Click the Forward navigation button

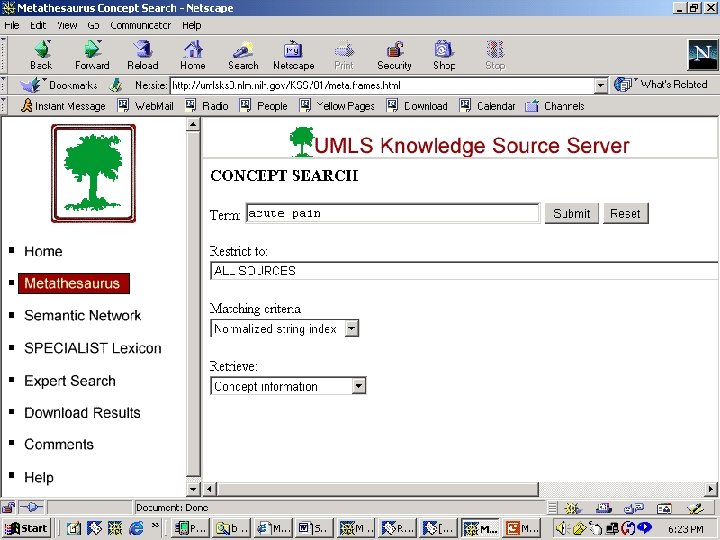pyautogui.click(x=92, y=55)
